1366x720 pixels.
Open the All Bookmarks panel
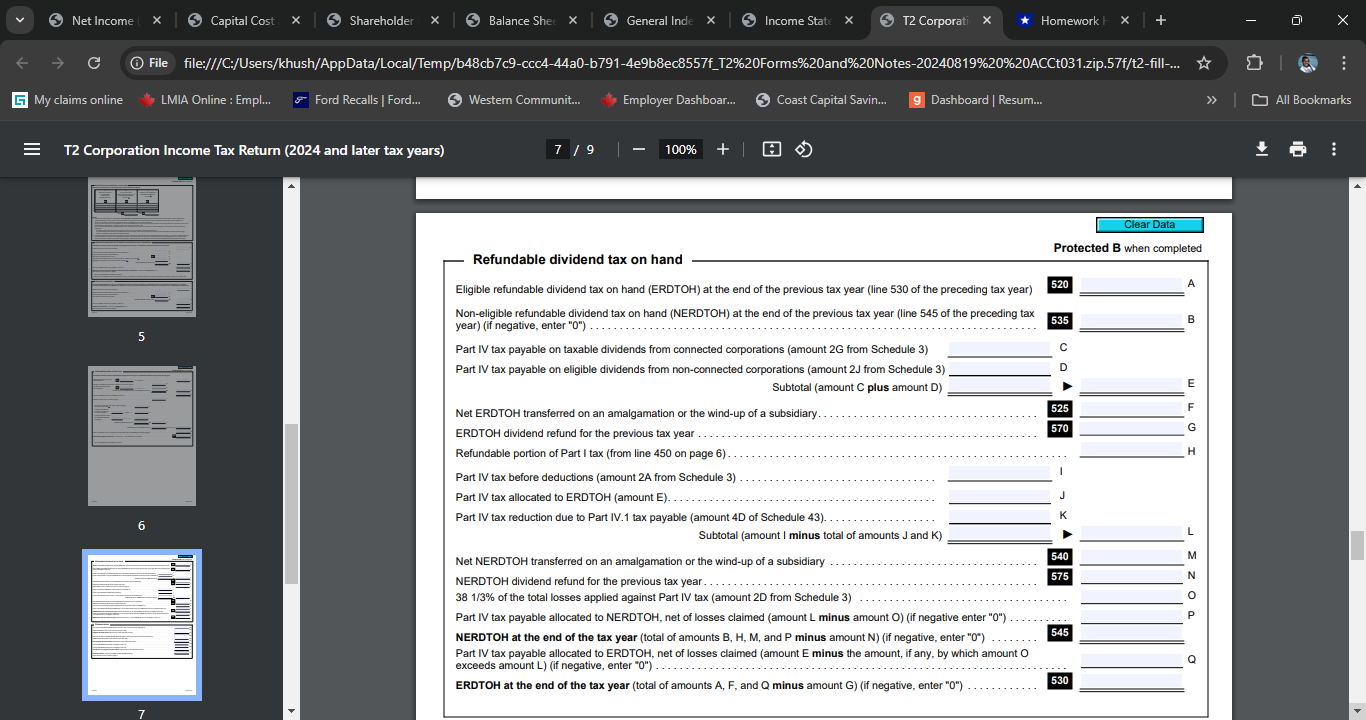1303,99
